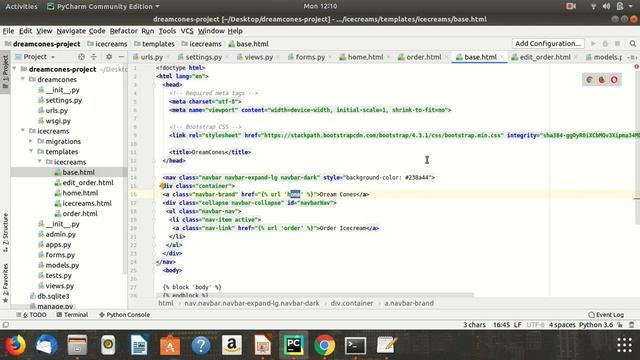Open the Python Console tool window
Viewport: 640px width, 360px height.
(x=124, y=315)
